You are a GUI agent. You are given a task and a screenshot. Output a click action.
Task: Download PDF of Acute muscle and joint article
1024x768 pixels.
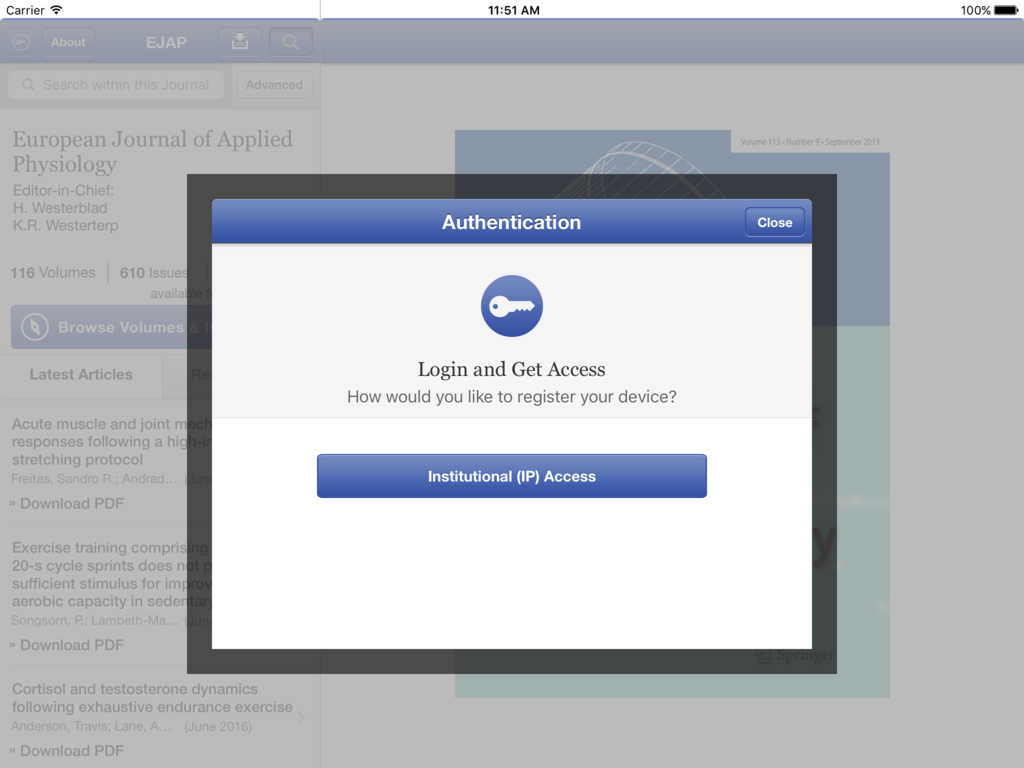tap(71, 503)
